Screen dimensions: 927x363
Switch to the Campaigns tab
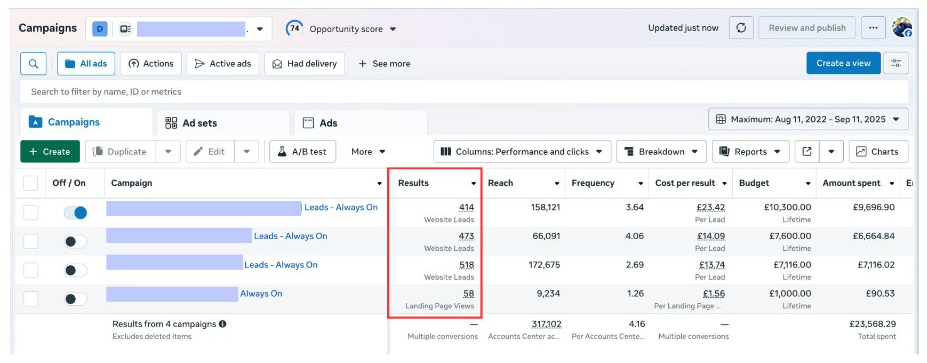click(86, 122)
